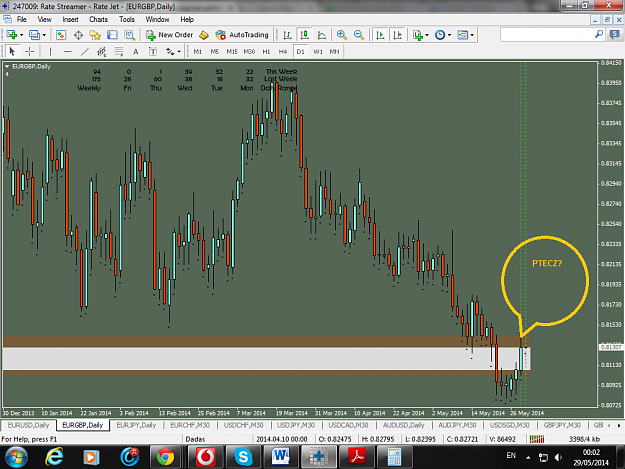Select the Horizontal Line tool
Screen dimensions: 625x469
click(x=67, y=51)
